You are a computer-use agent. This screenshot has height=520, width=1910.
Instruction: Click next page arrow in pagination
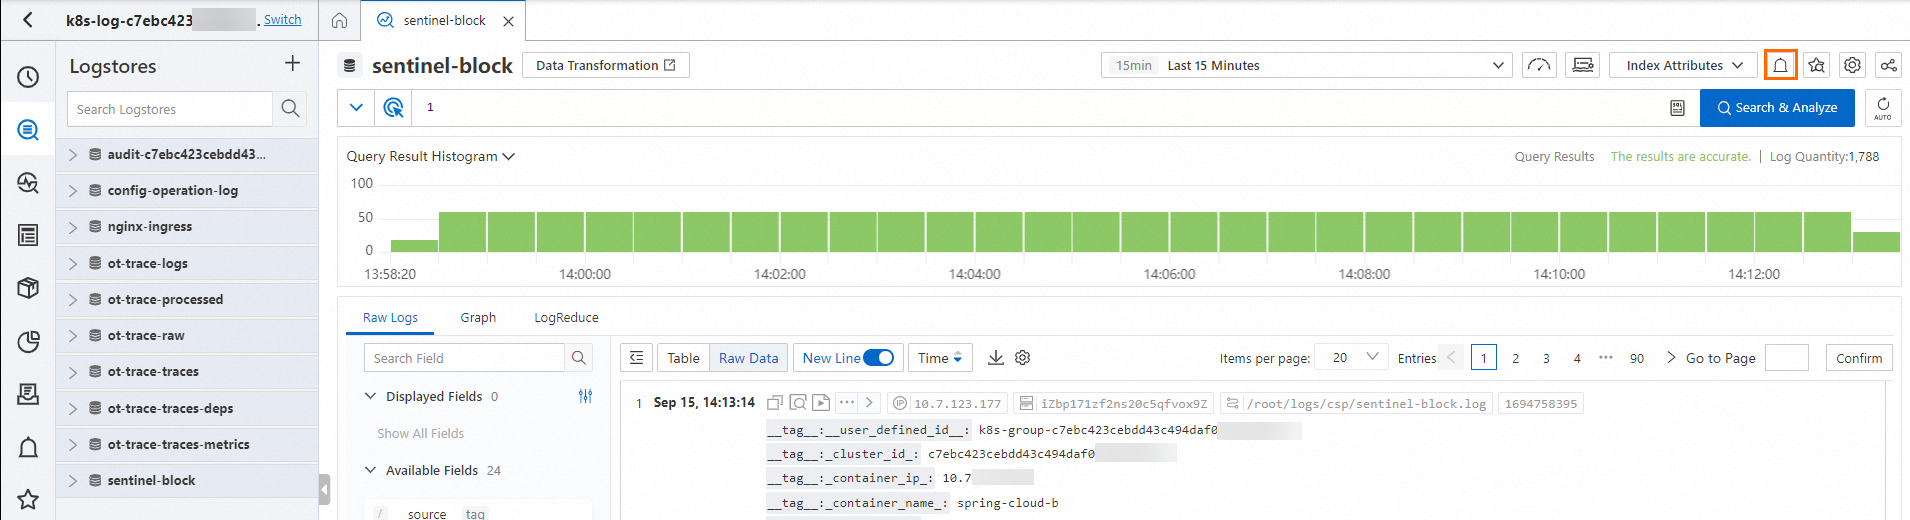tap(1670, 357)
